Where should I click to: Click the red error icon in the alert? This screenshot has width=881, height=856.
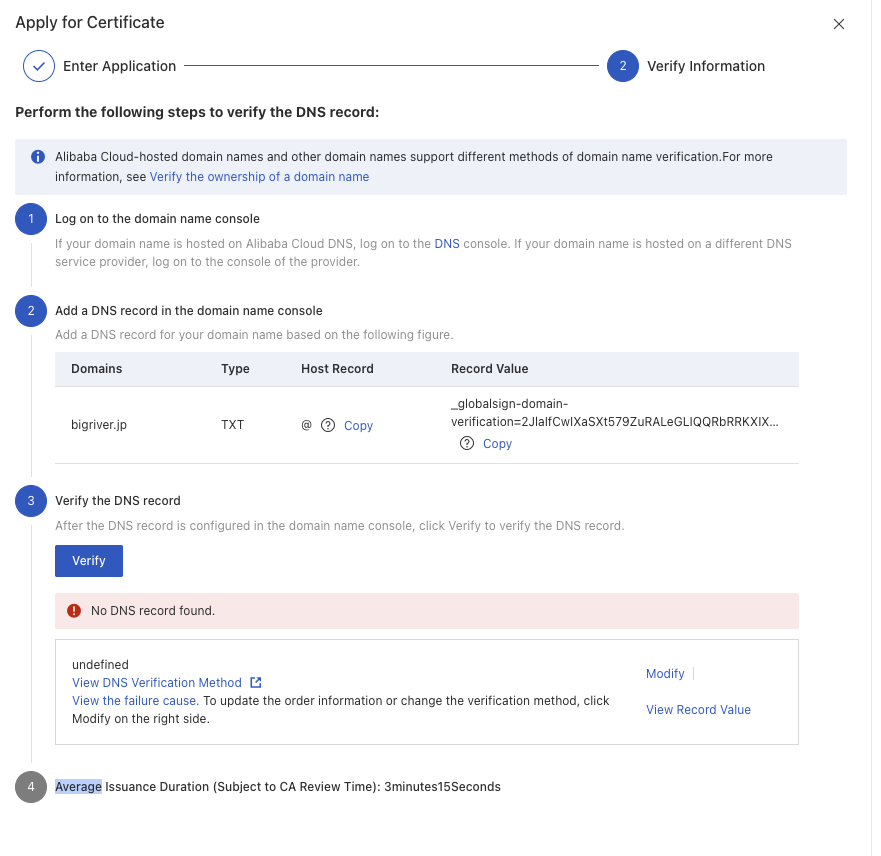click(74, 611)
